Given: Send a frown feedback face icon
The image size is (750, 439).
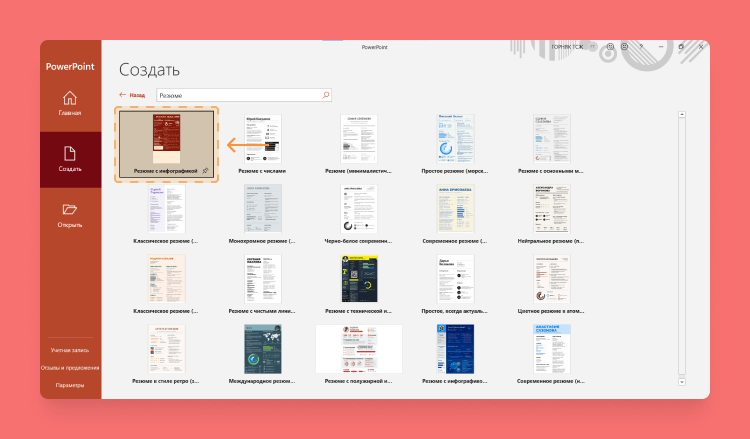Looking at the screenshot, I should 625,47.
